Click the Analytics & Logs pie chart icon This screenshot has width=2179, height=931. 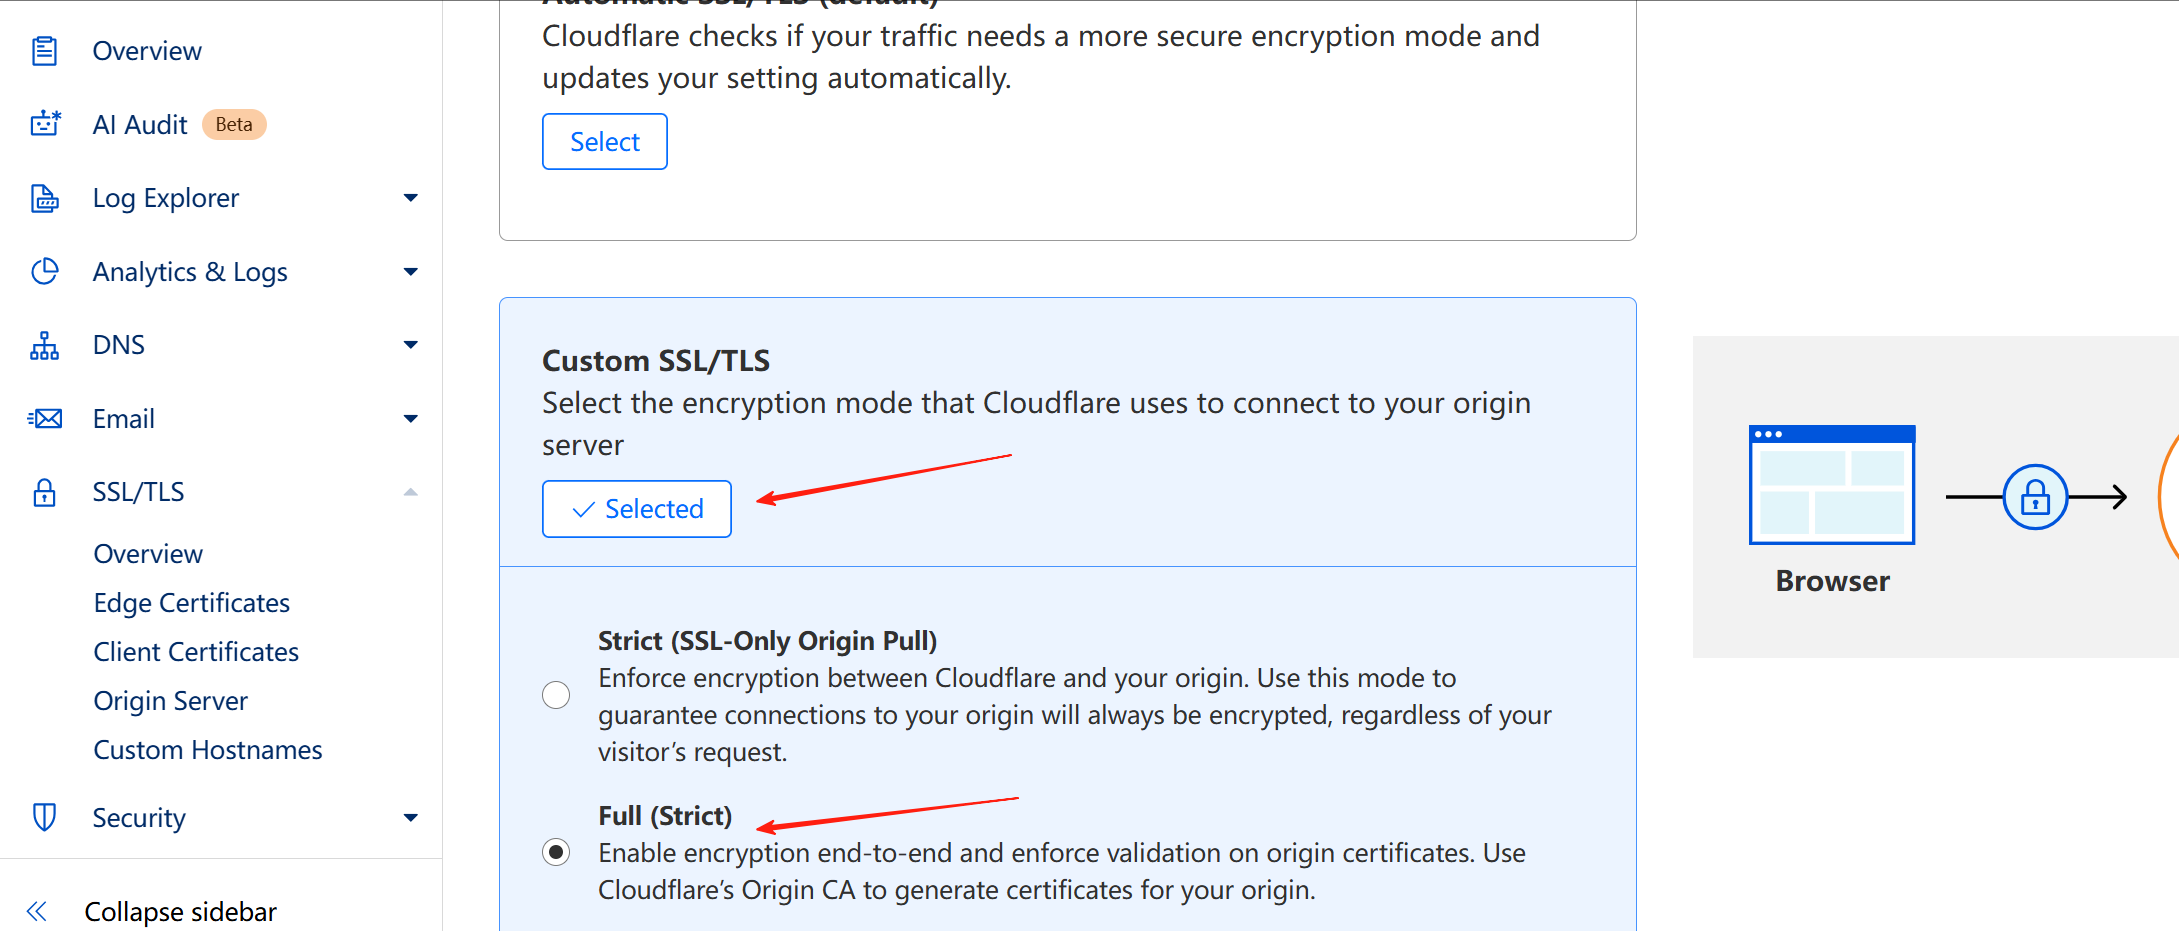45,271
